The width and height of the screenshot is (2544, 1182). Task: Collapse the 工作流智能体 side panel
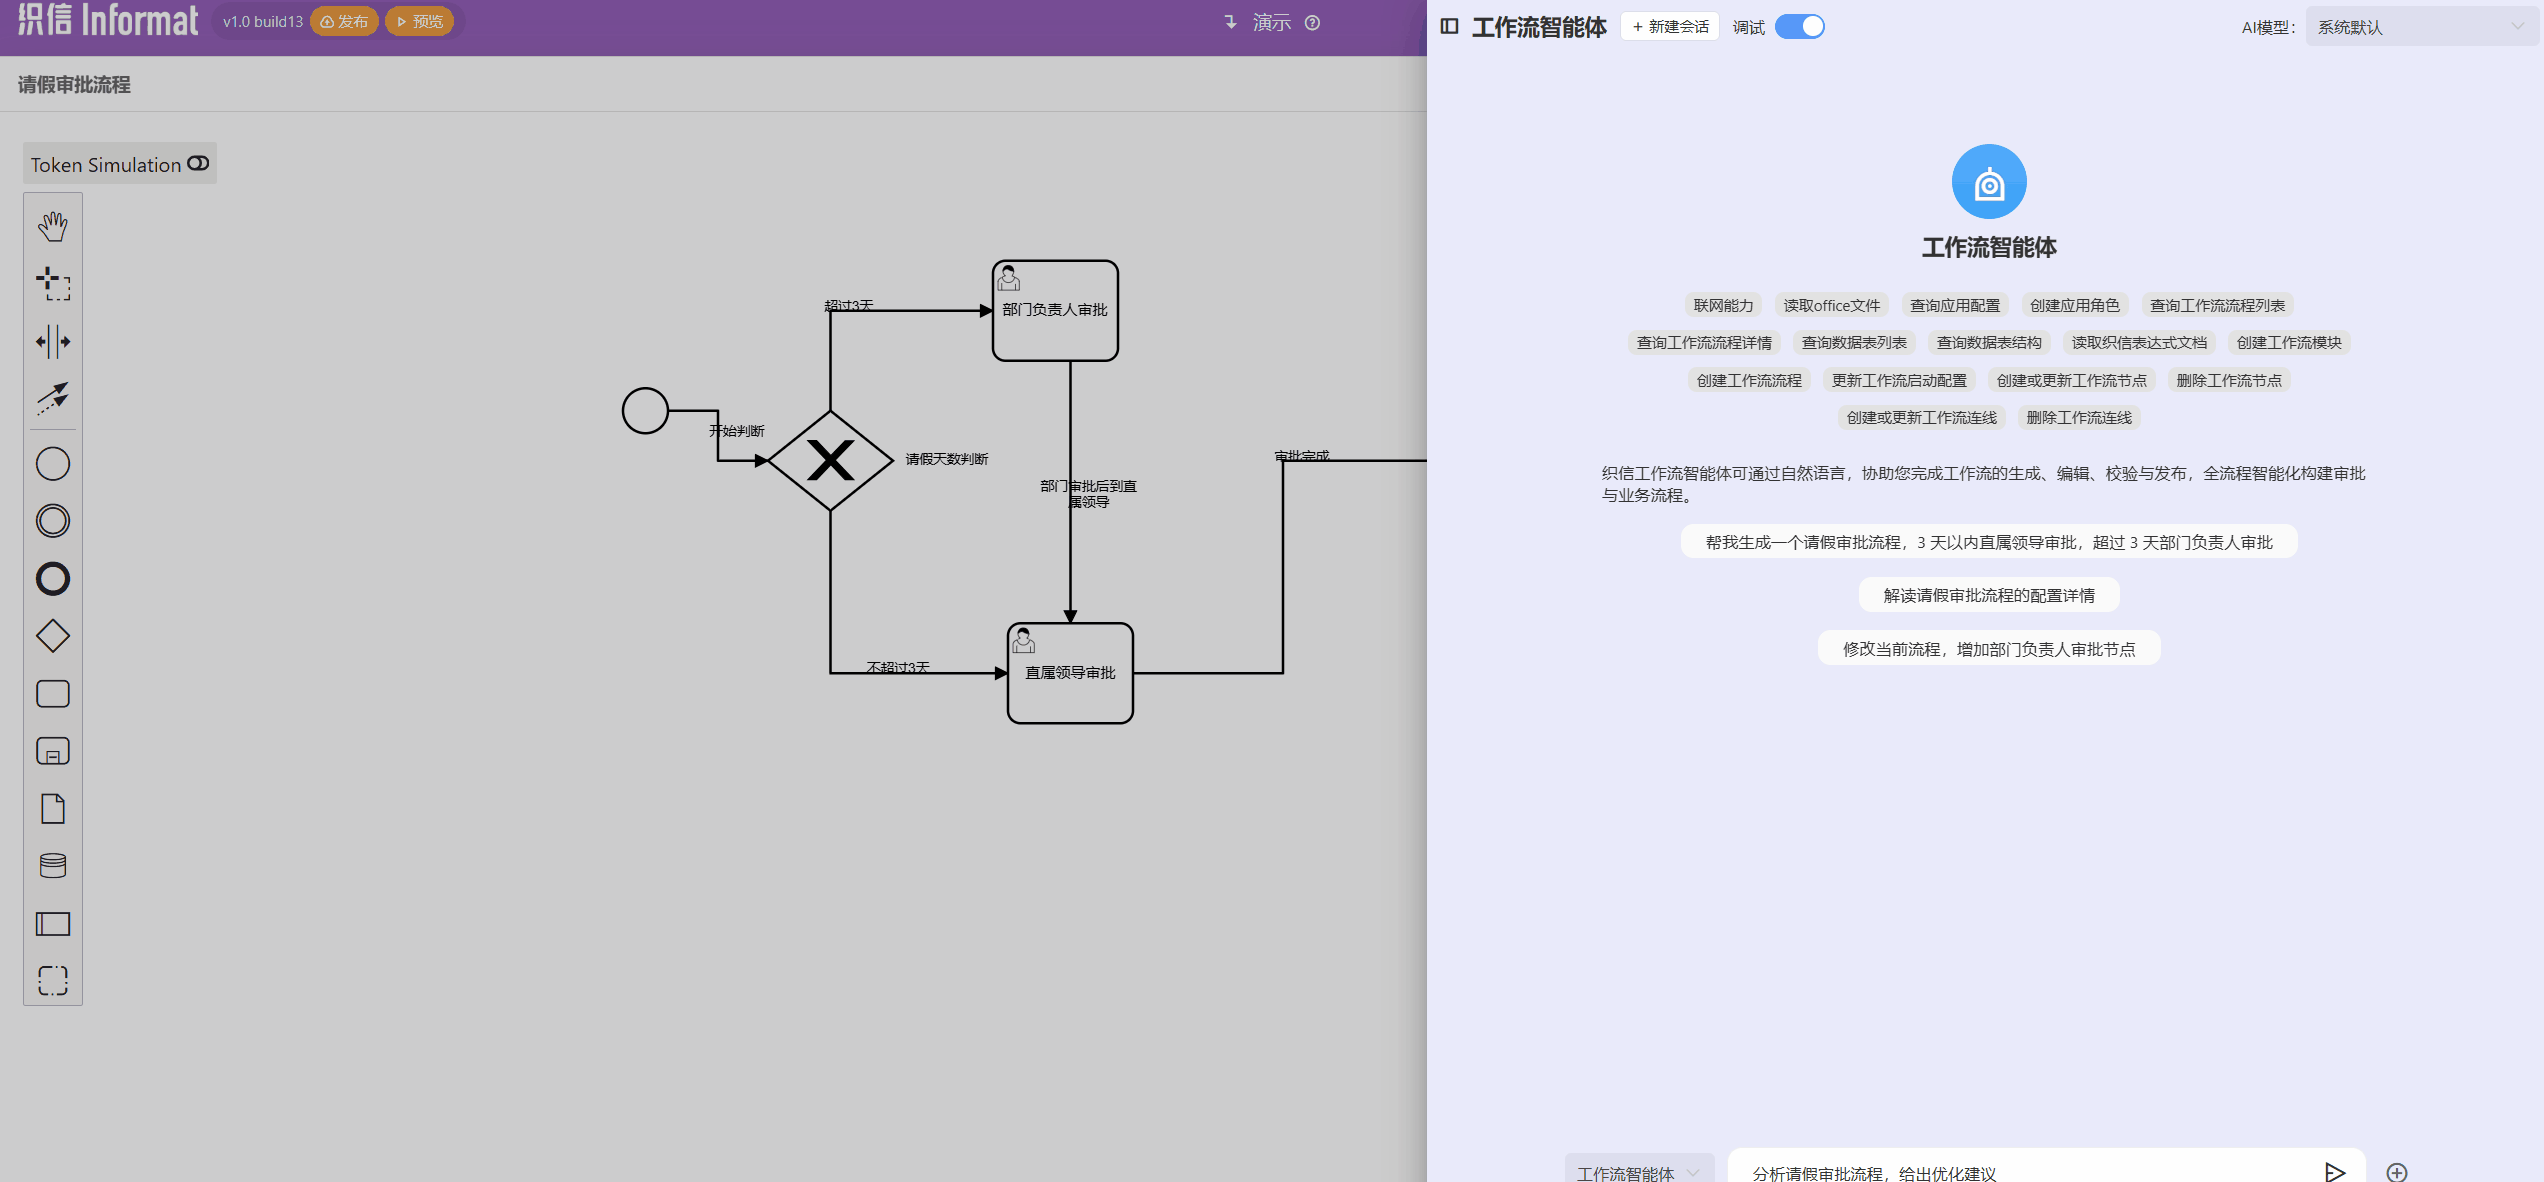1448,26
